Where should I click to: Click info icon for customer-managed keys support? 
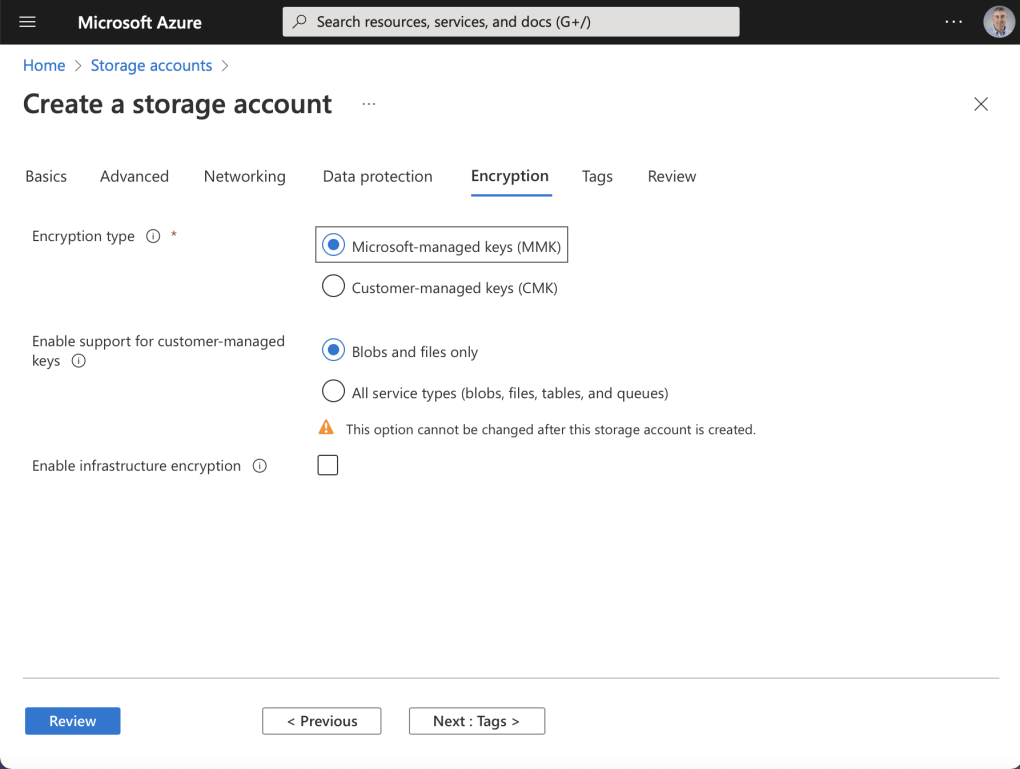[x=79, y=361]
